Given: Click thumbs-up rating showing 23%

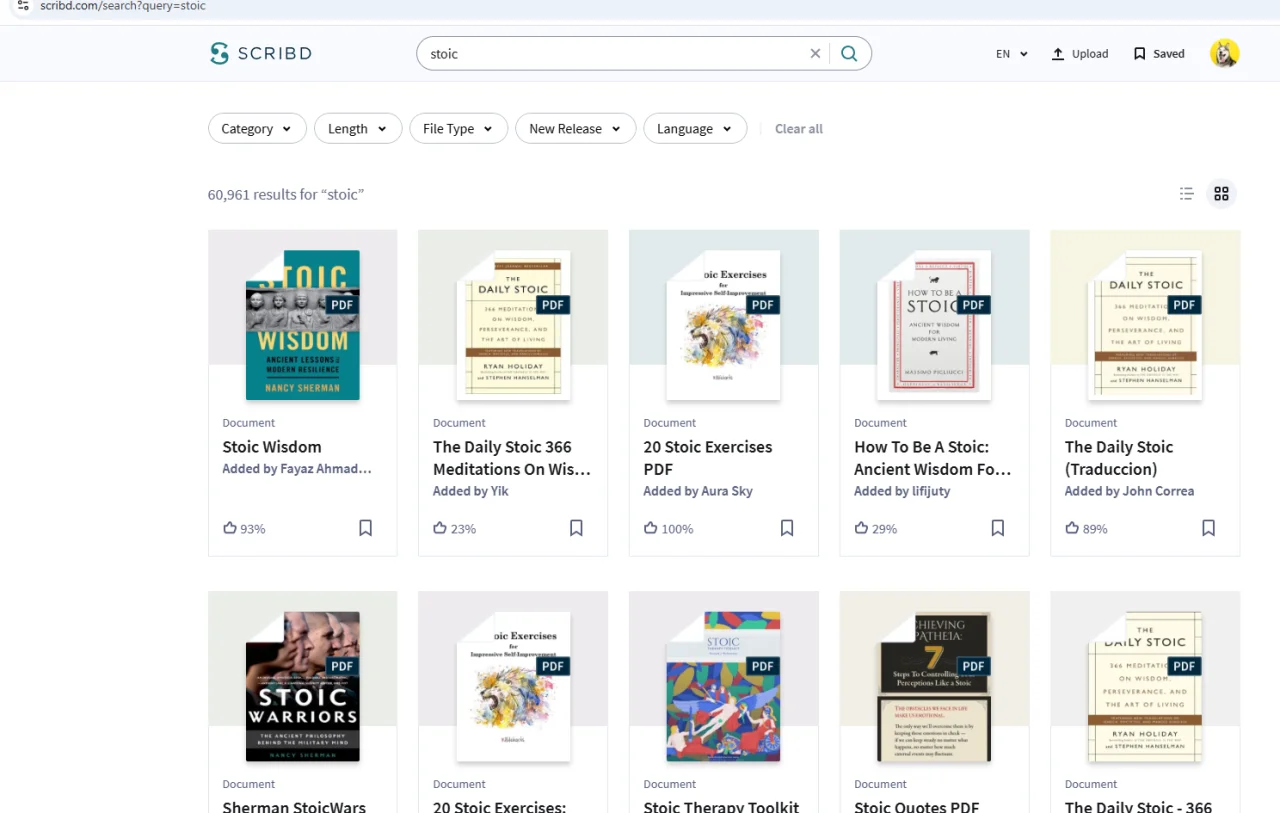Looking at the screenshot, I should pos(440,528).
